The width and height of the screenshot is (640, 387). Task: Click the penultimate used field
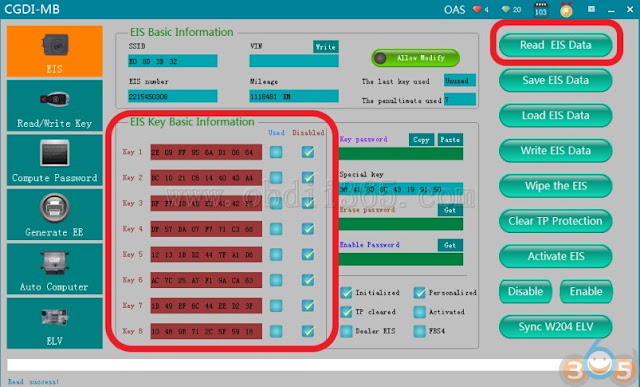[460, 99]
